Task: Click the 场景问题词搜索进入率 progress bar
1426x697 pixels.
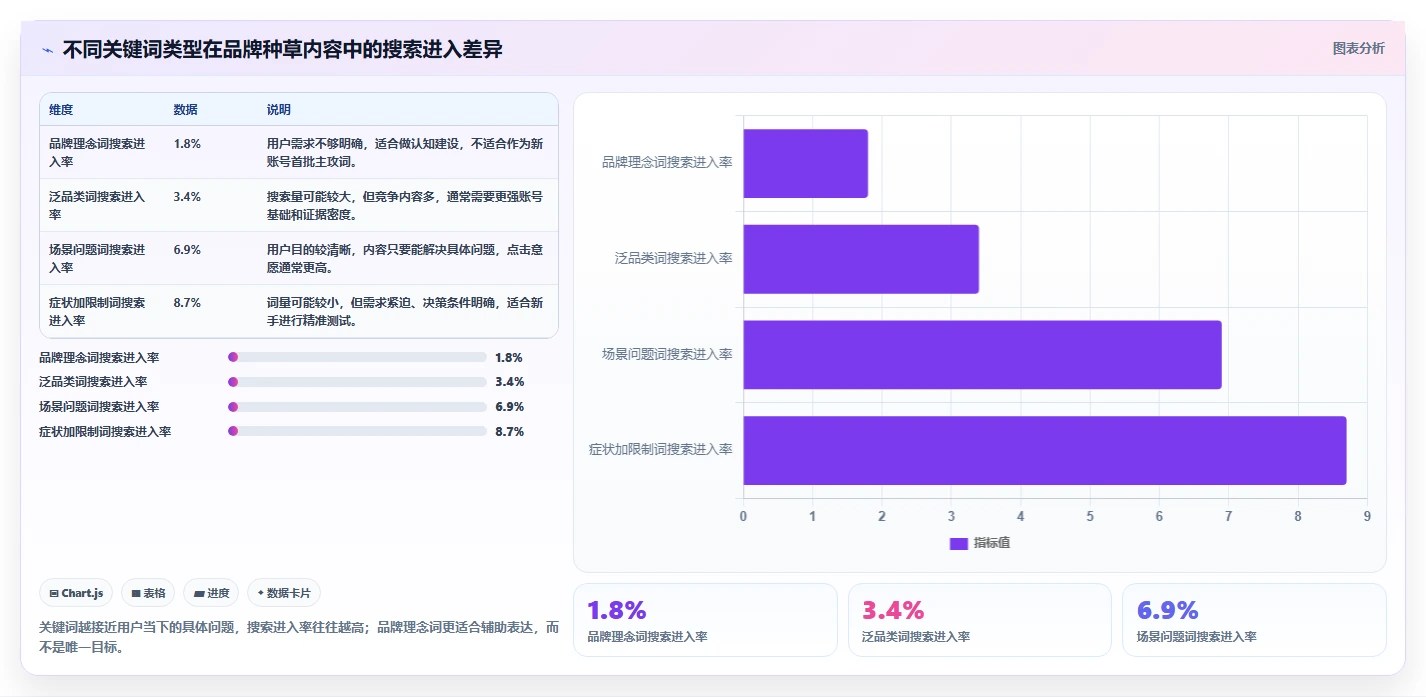Action: (357, 407)
